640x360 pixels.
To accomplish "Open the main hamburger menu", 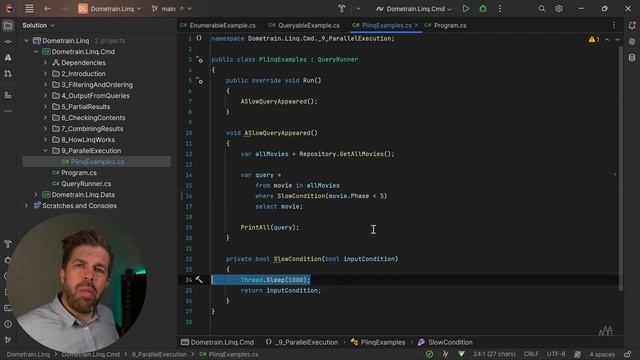I will tap(29, 9).
